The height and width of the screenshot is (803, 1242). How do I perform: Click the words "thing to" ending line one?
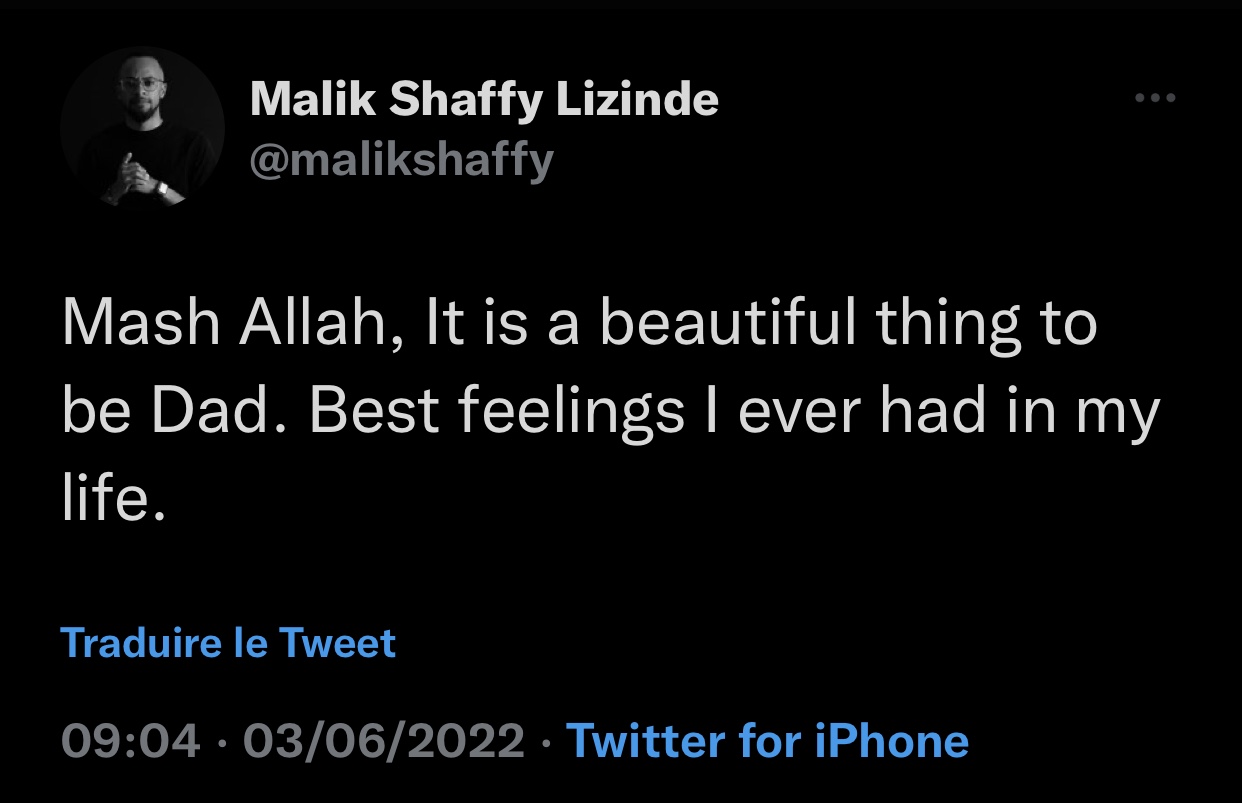986,325
